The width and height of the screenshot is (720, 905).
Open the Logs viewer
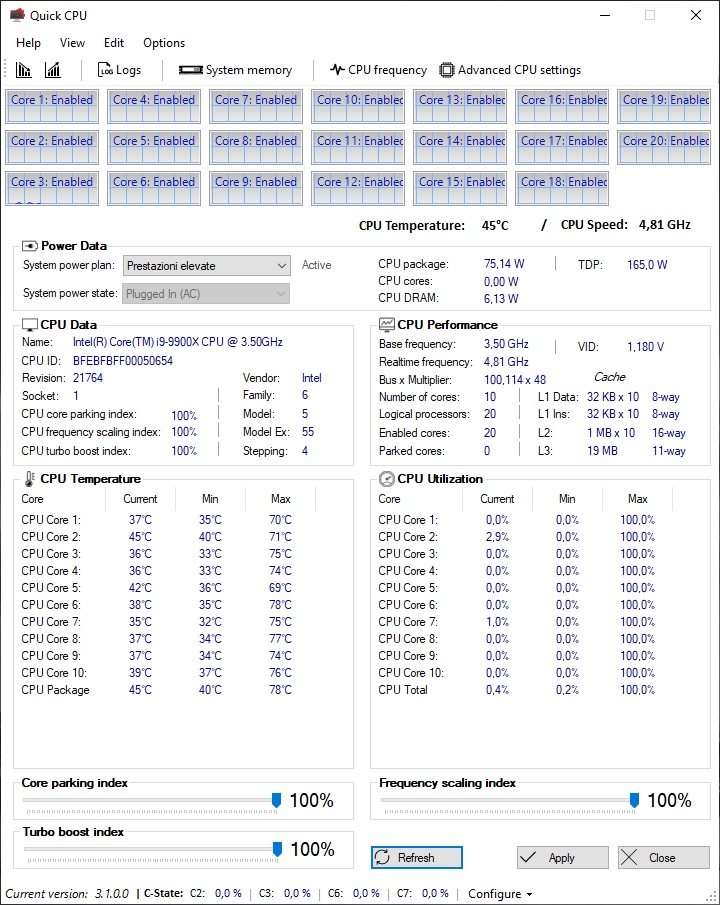point(119,70)
